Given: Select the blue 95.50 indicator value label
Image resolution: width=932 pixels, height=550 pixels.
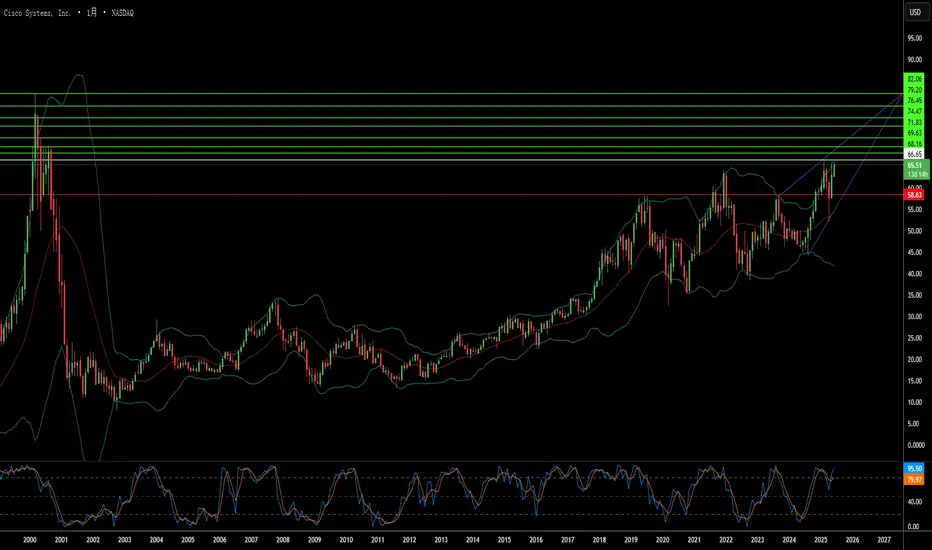Looking at the screenshot, I should pos(914,469).
